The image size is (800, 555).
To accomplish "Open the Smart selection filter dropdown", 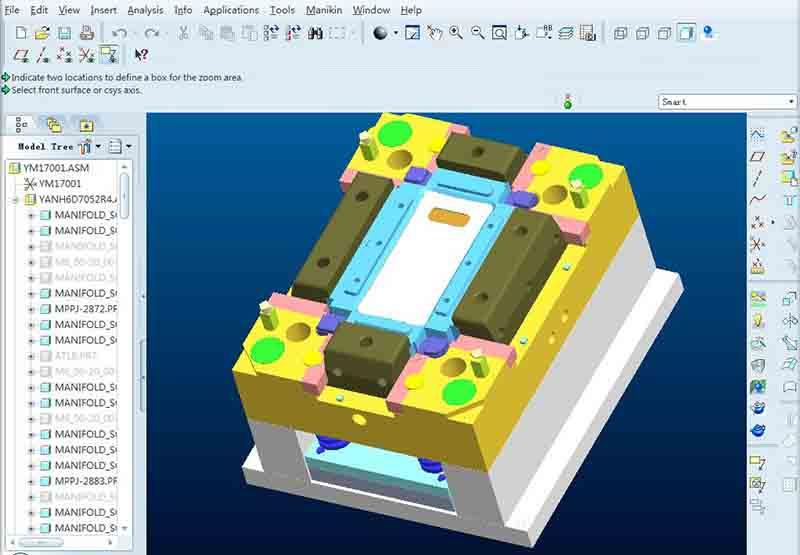I will coord(727,102).
